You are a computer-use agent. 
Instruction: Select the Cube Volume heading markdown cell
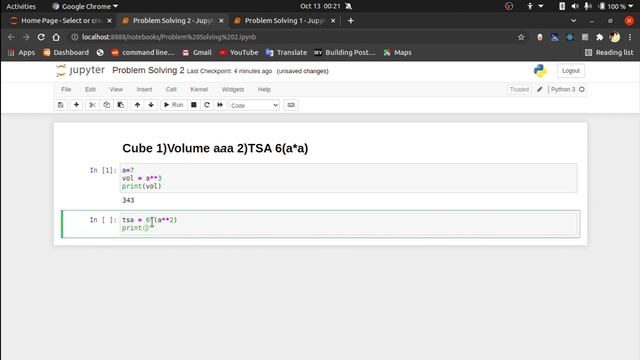tap(215, 148)
